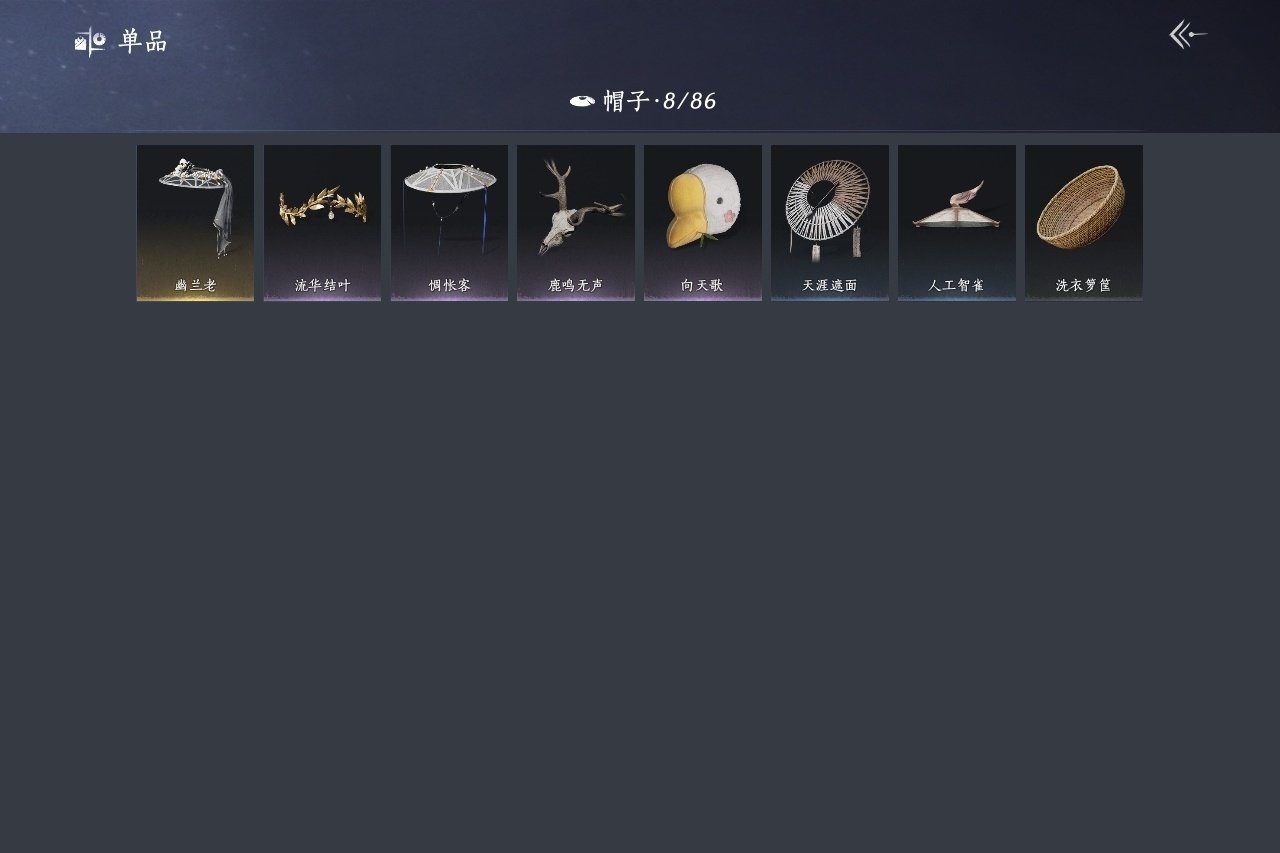The height and width of the screenshot is (853, 1280).
Task: Select the 单品 wardrobe icon
Action: point(90,42)
